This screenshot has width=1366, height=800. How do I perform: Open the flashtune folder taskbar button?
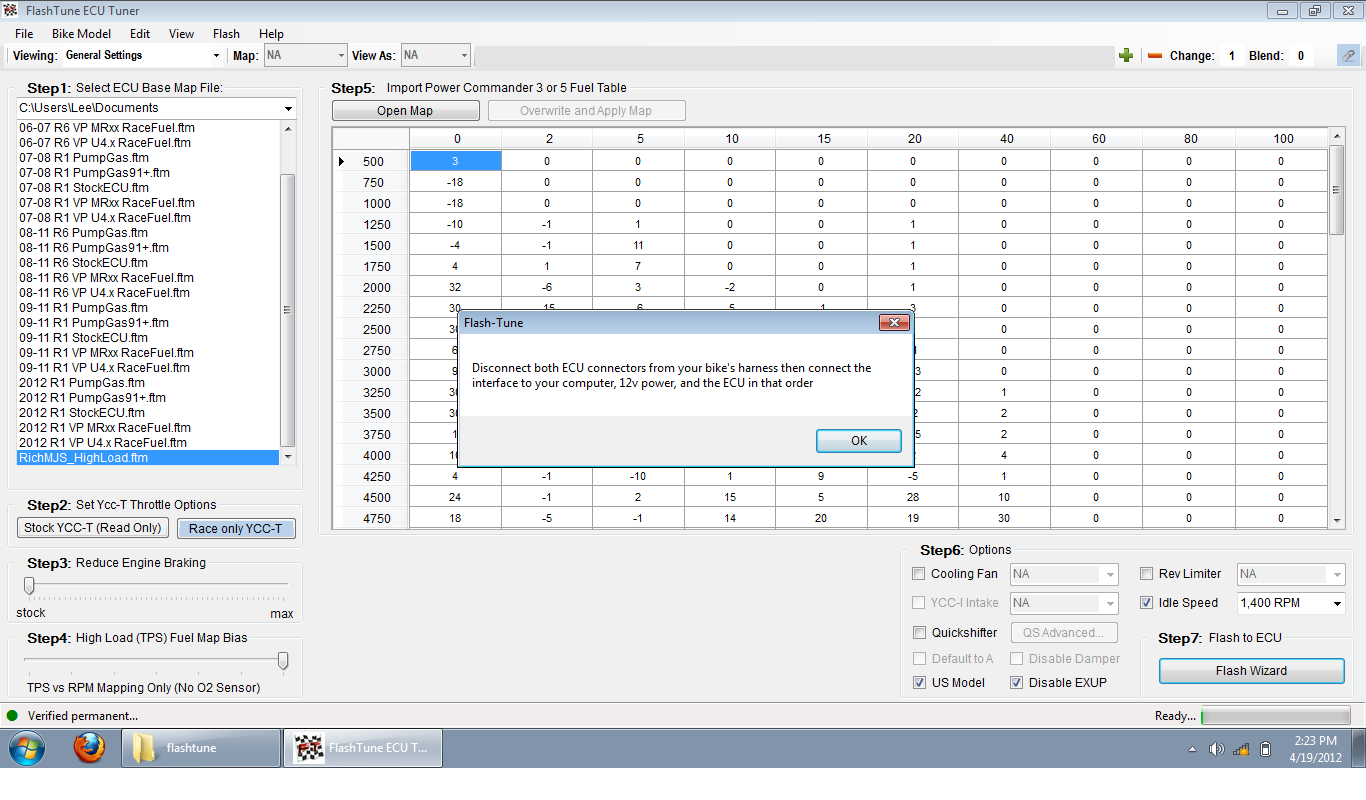(201, 747)
